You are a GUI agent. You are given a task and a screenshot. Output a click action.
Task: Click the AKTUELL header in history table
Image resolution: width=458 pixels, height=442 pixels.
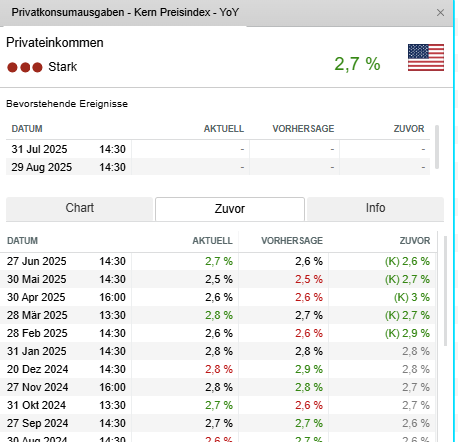point(212,241)
